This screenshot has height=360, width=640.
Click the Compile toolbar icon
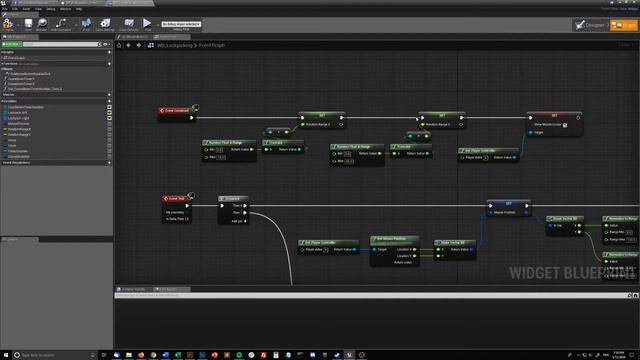(7, 24)
